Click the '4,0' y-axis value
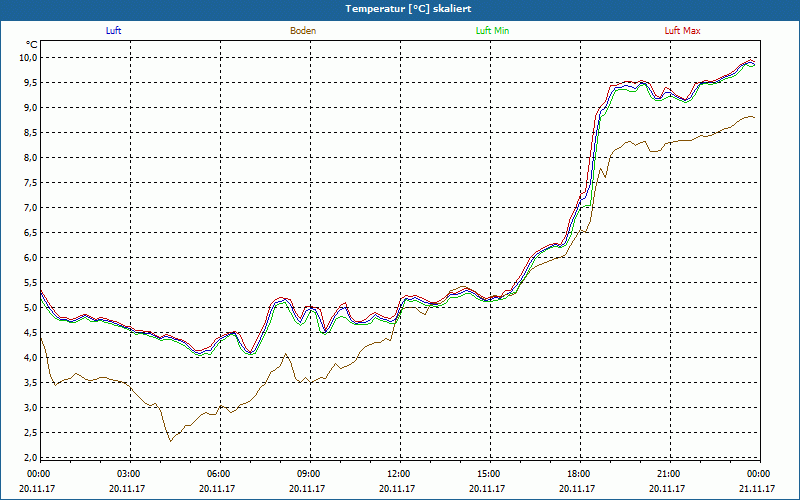Viewport: 800px width, 500px height. (31, 358)
